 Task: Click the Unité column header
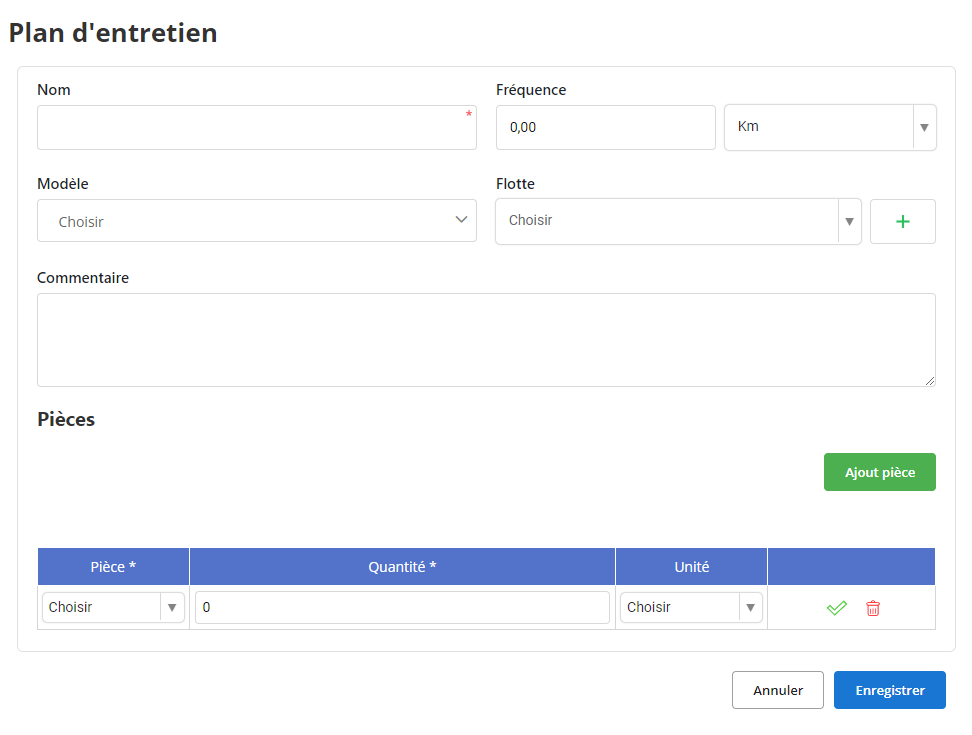point(691,566)
